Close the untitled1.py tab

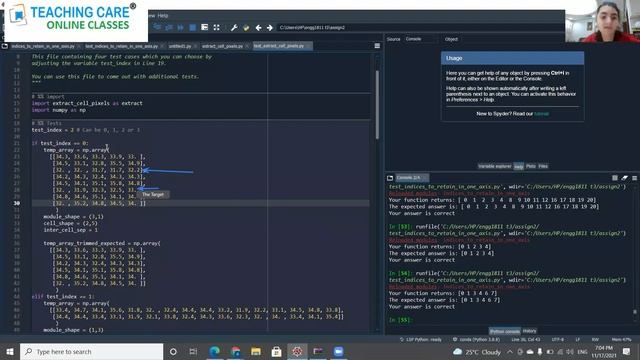(x=195, y=46)
